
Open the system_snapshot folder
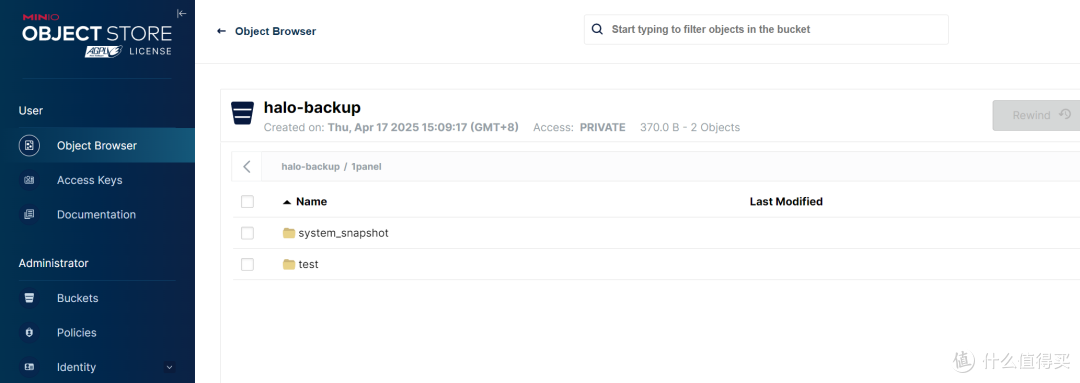click(x=343, y=234)
